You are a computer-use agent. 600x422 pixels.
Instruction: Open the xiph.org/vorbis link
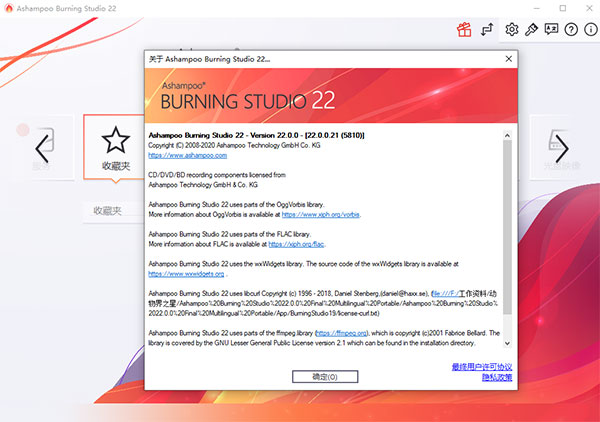[321, 215]
